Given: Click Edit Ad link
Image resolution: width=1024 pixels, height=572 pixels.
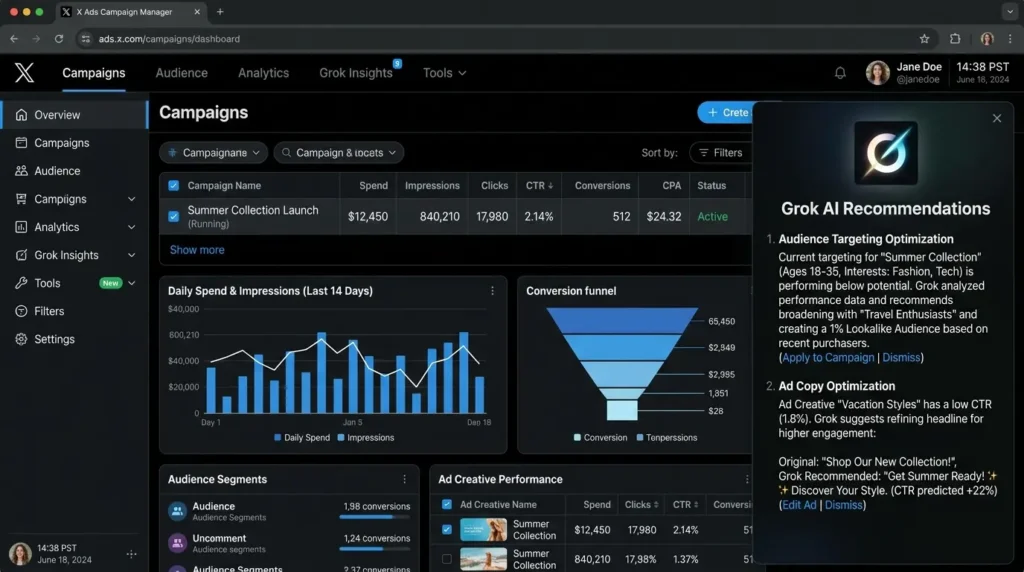Looking at the screenshot, I should (x=799, y=505).
